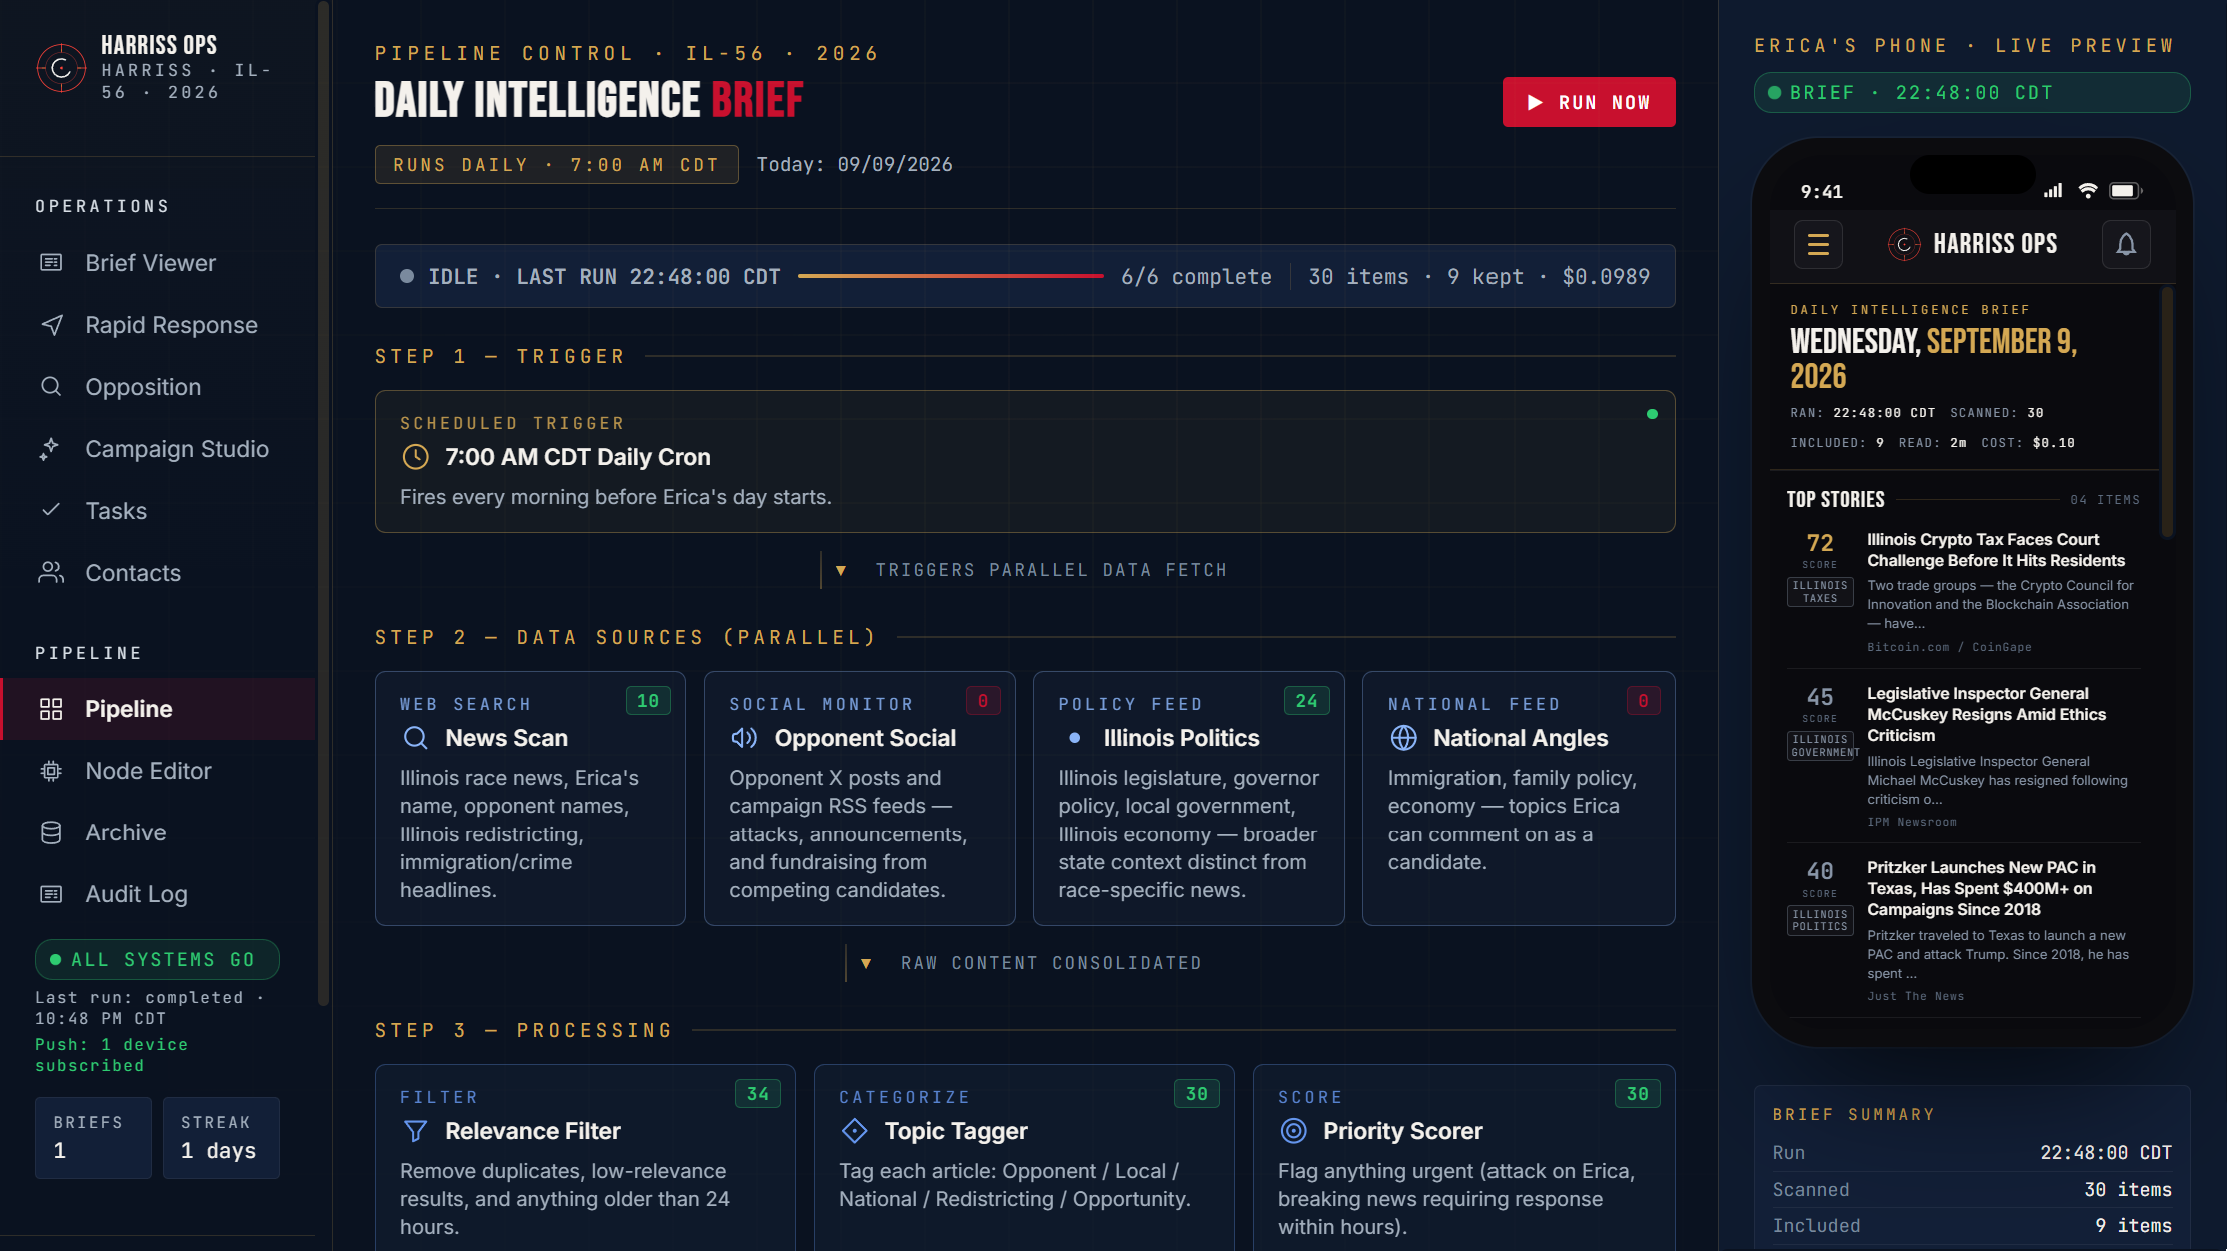Image resolution: width=2227 pixels, height=1251 pixels.
Task: Go to the Opposition section
Action: 158,387
